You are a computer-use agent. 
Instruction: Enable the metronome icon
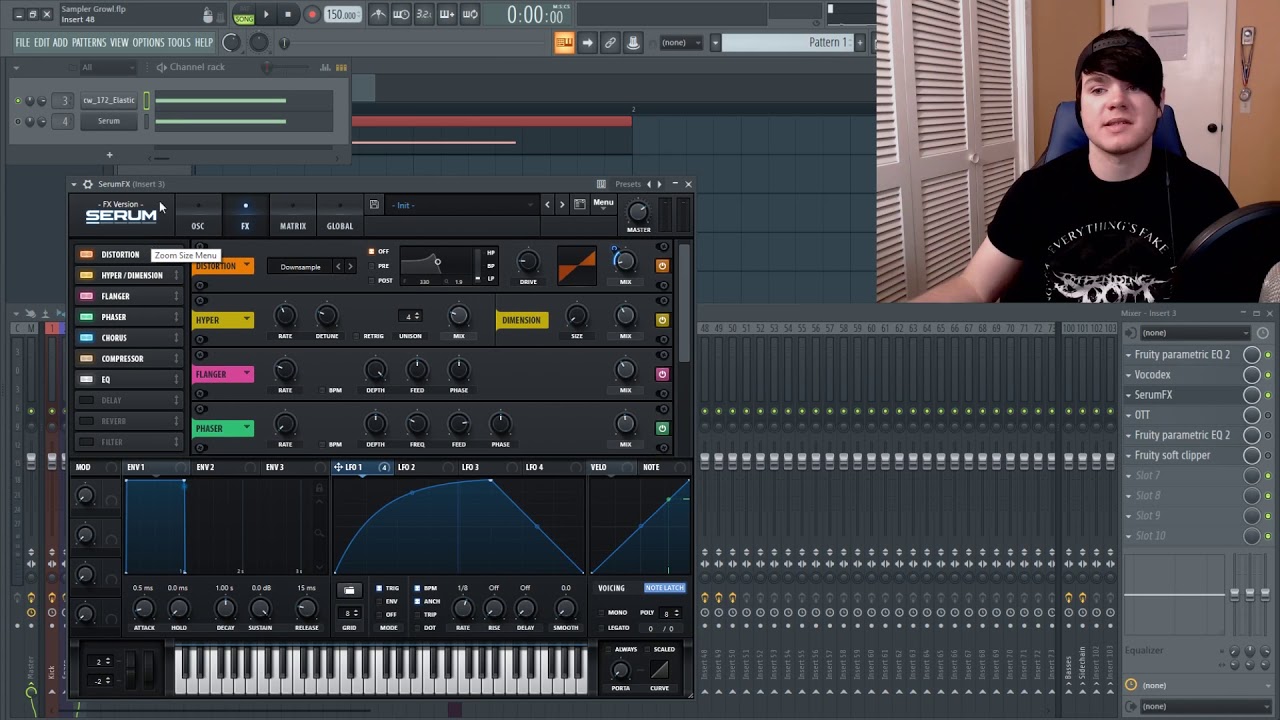(x=378, y=14)
